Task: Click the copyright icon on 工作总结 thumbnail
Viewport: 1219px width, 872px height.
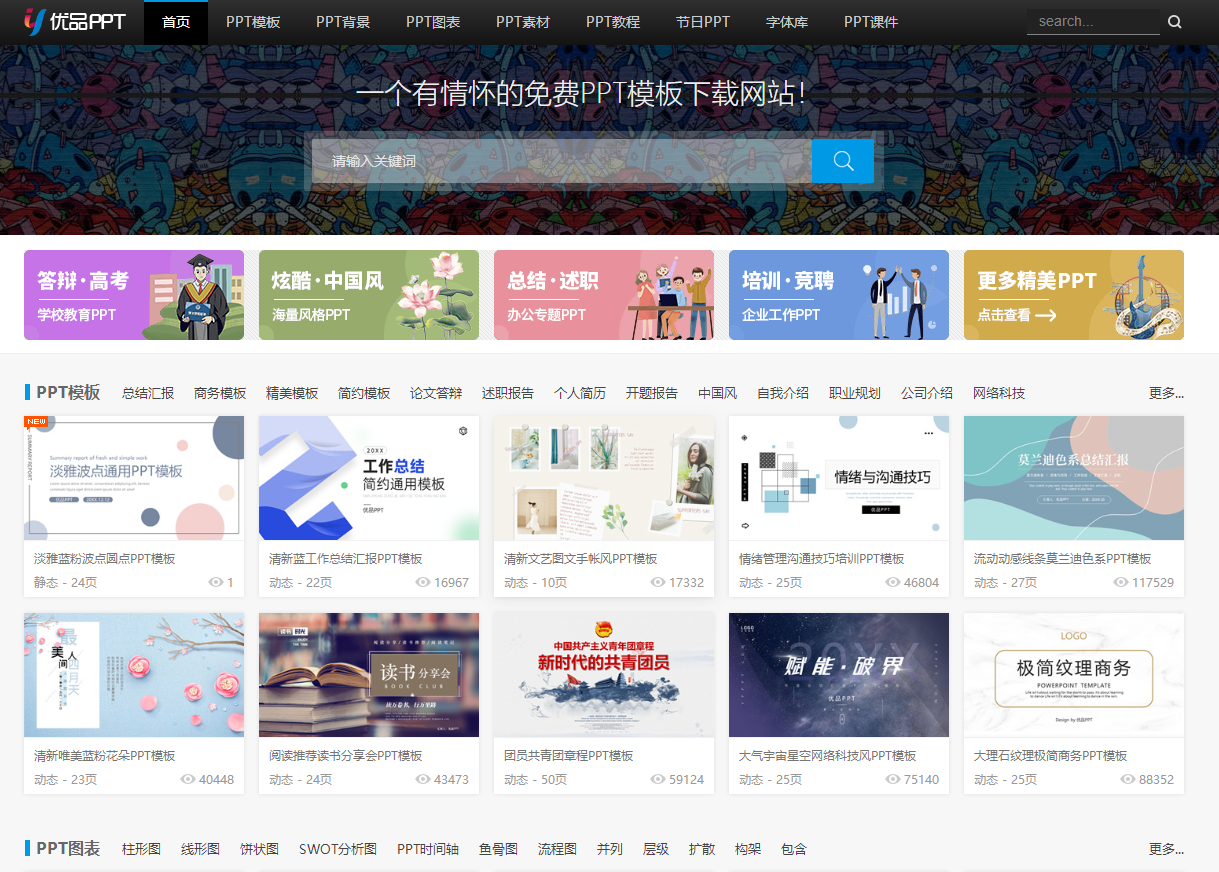Action: click(x=462, y=430)
